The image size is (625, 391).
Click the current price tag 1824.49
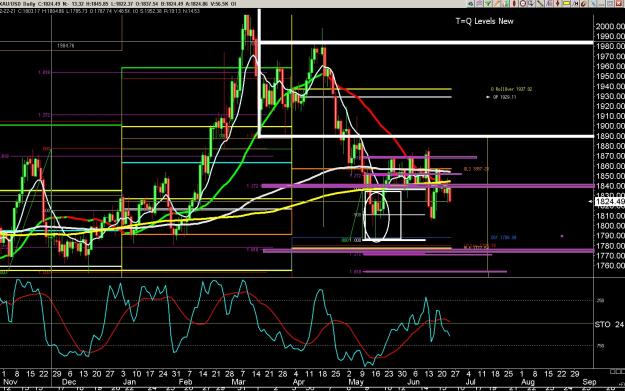pos(609,202)
